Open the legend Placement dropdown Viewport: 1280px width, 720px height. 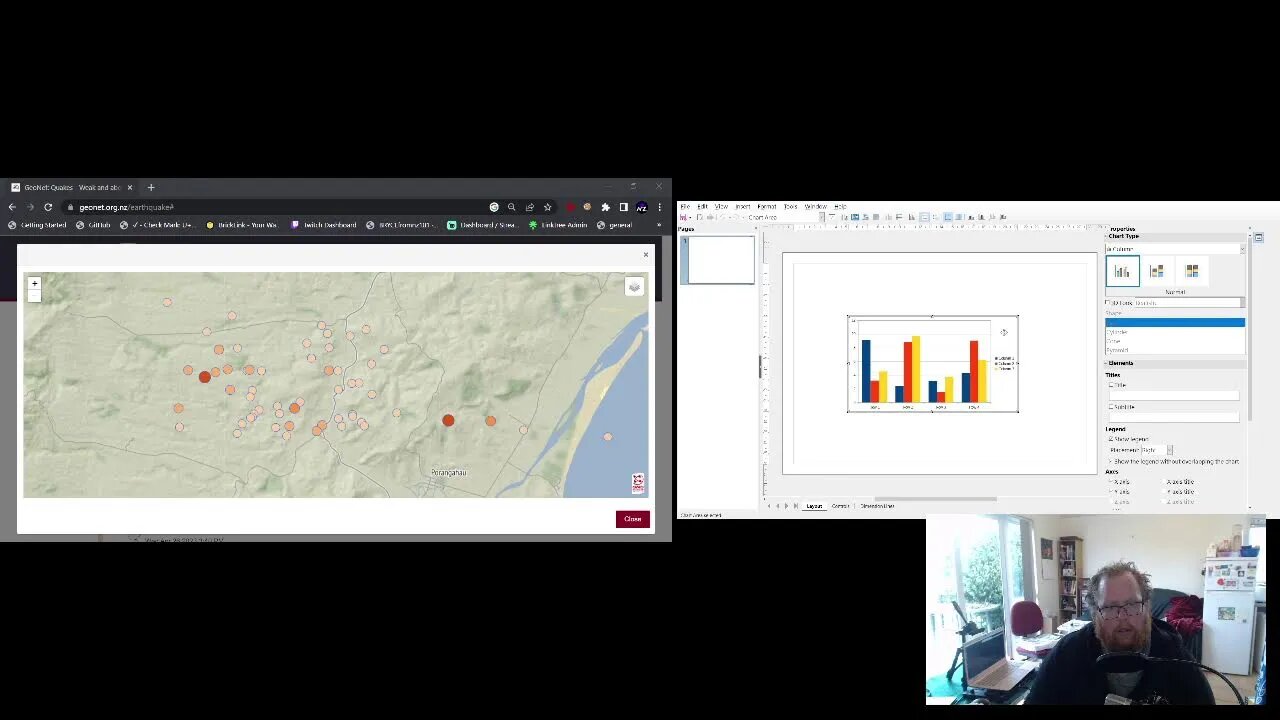(x=1156, y=450)
